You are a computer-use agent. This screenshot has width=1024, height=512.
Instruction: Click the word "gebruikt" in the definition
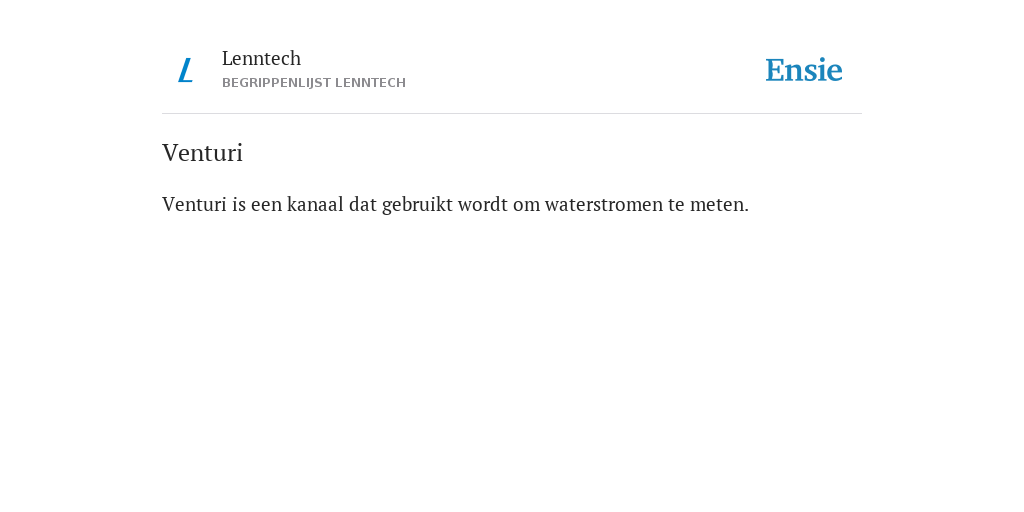click(x=417, y=205)
